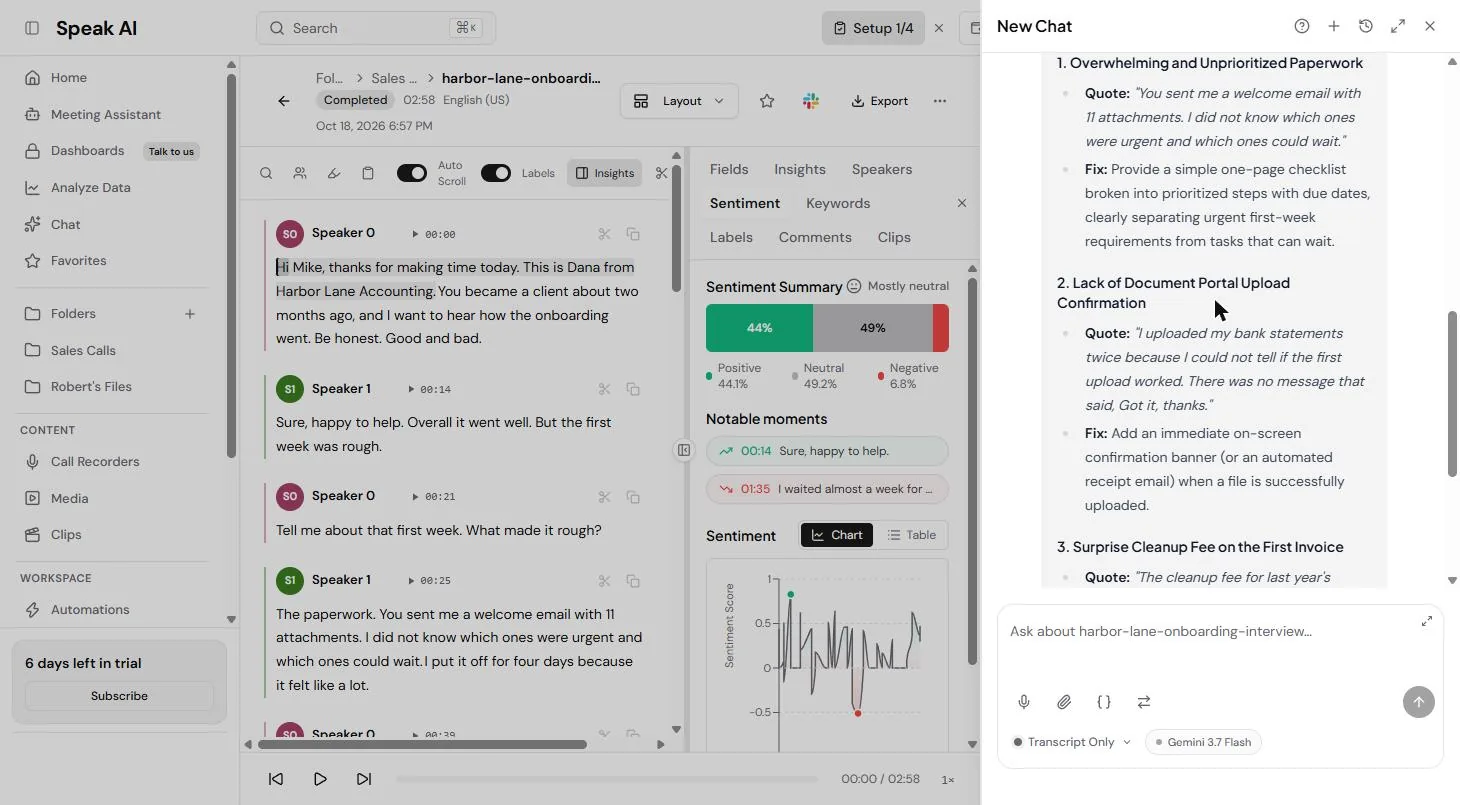This screenshot has width=1460, height=805.
Task: Click the sidebar collapse icon beside Speak AI
Action: tap(32, 28)
